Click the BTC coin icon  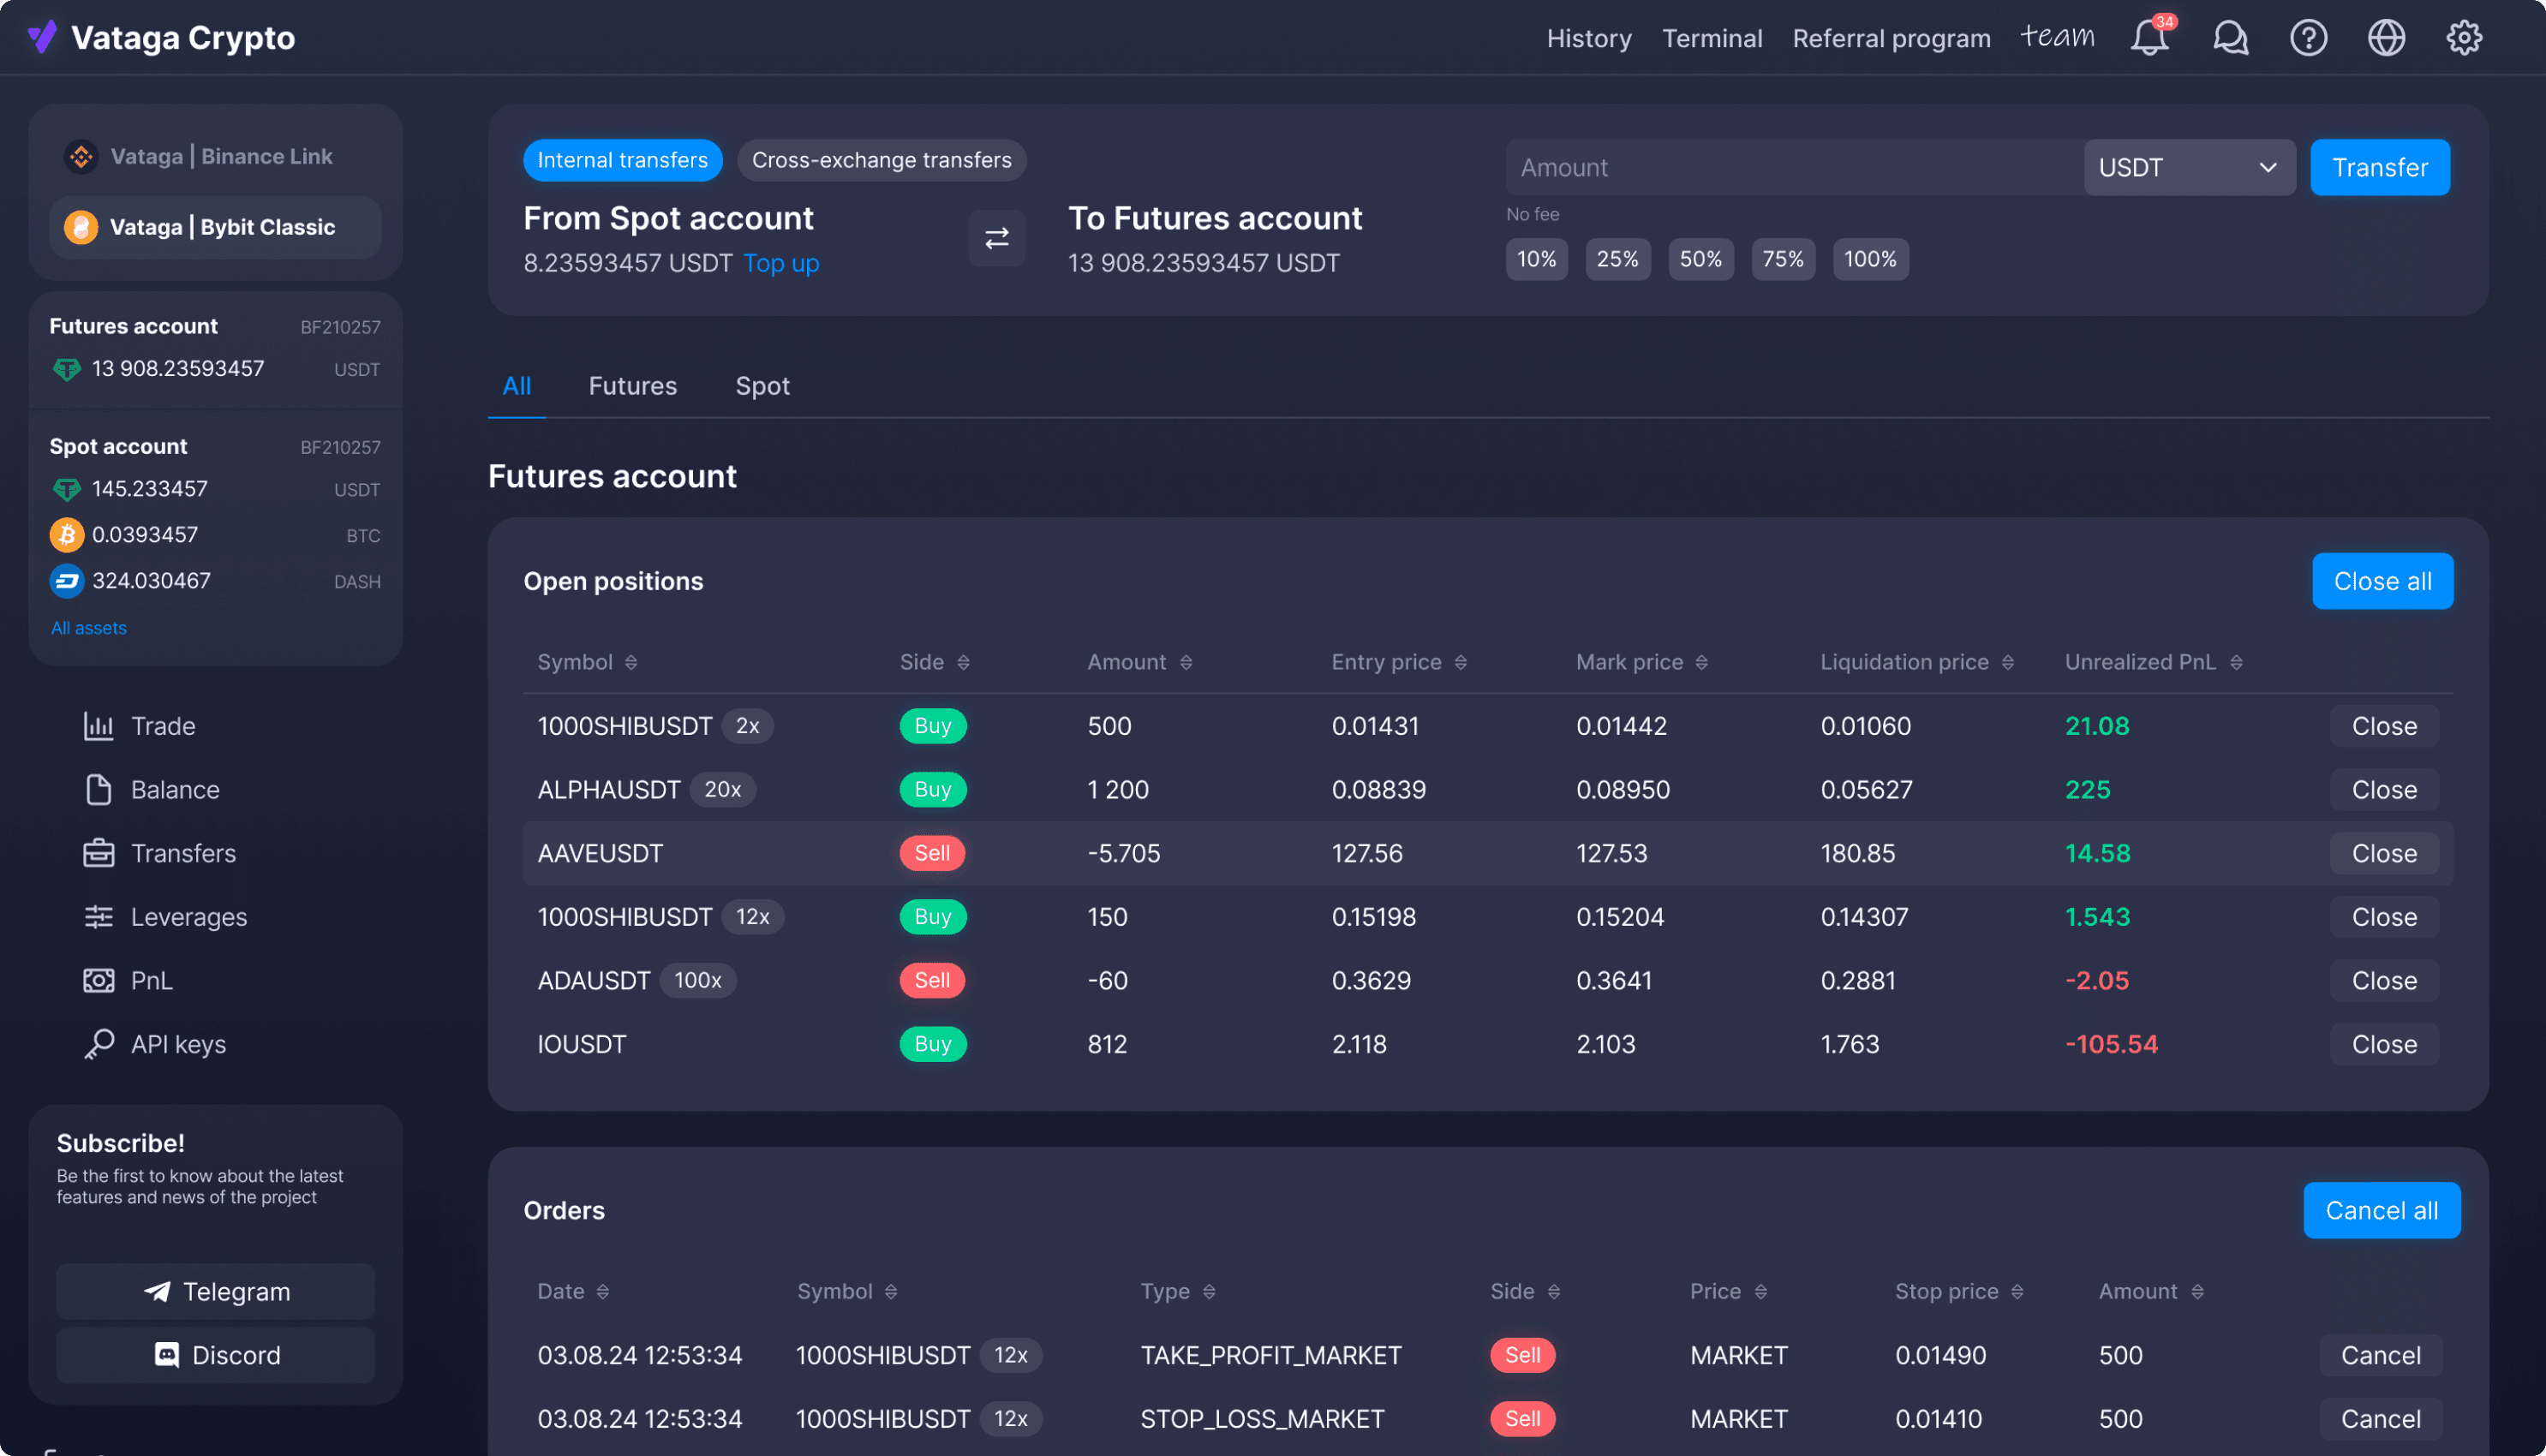[67, 535]
